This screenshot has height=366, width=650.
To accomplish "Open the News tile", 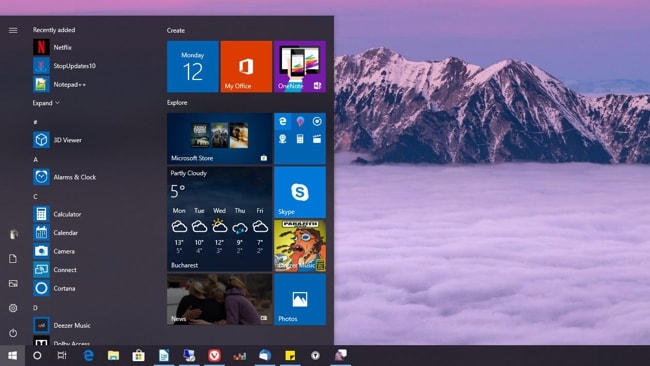I will pyautogui.click(x=220, y=299).
